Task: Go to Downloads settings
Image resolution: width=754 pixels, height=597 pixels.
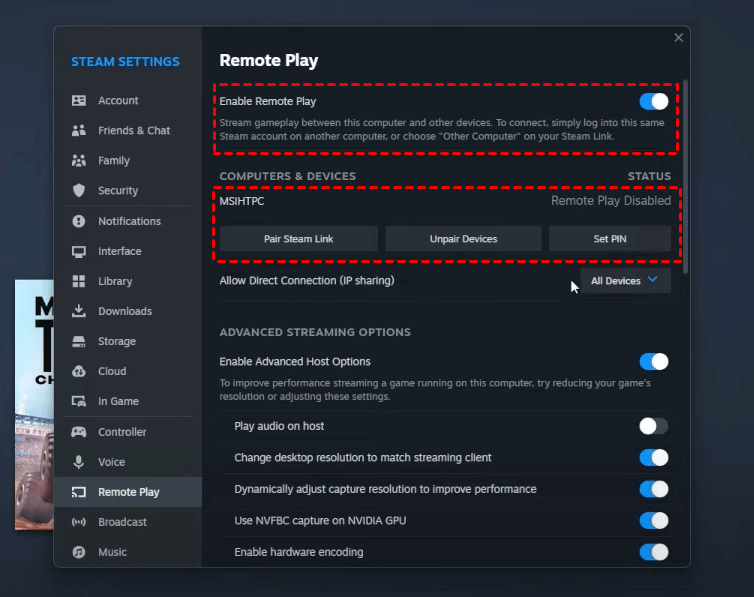Action: [x=128, y=311]
